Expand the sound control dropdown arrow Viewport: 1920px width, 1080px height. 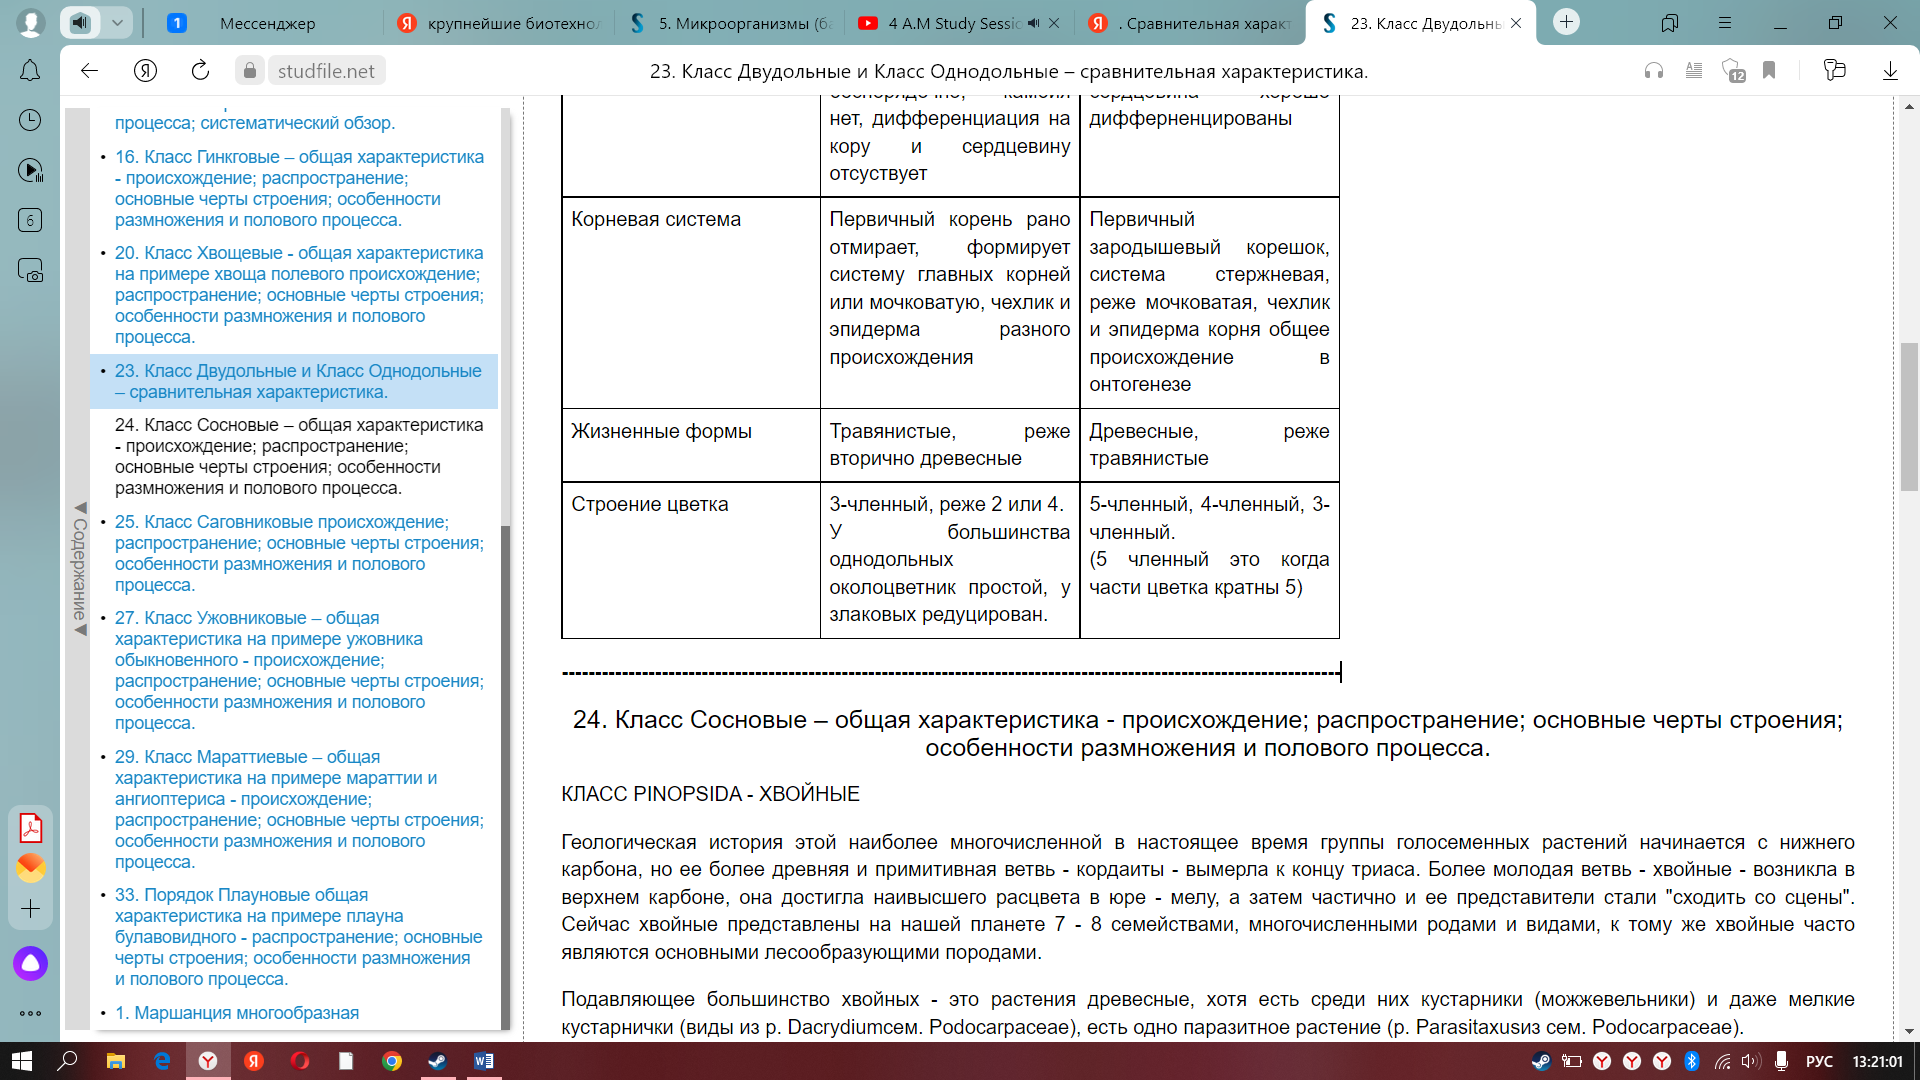pyautogui.click(x=117, y=22)
